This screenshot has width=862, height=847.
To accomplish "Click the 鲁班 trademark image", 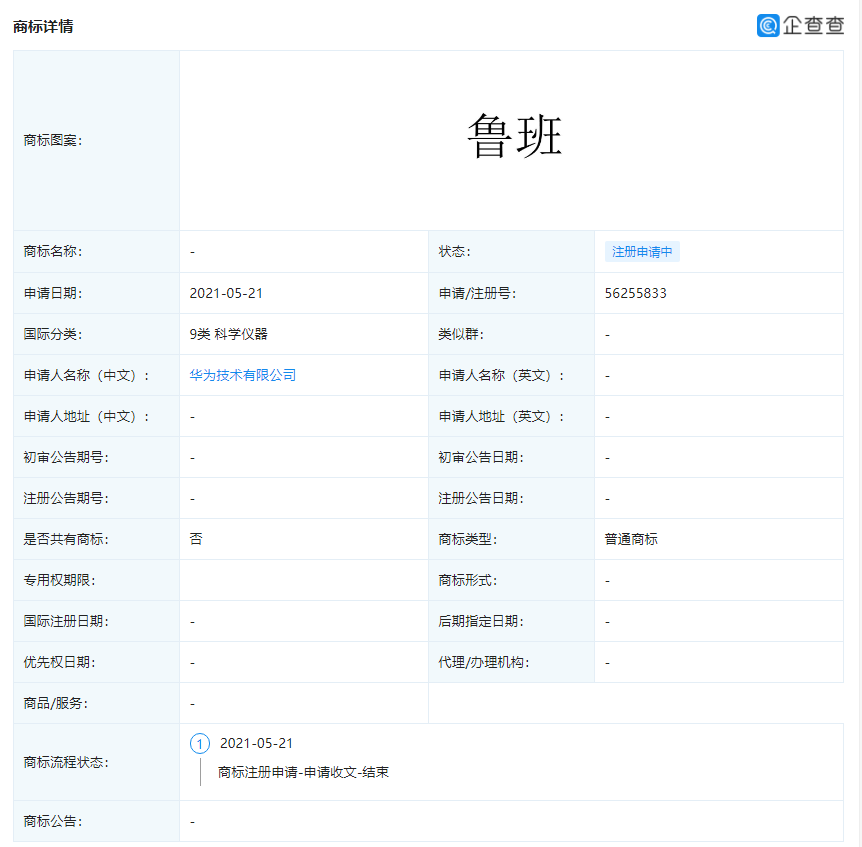I will click(514, 137).
